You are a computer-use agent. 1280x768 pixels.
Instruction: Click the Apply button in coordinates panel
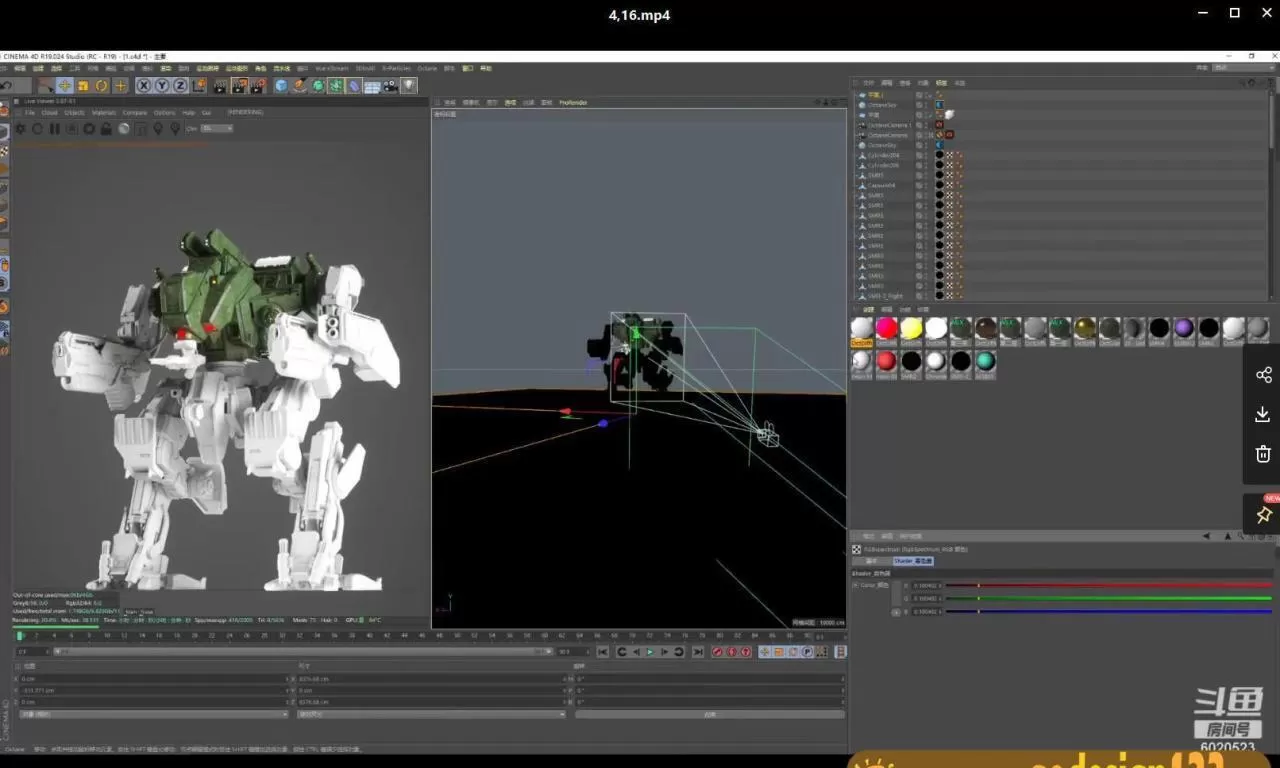tap(709, 714)
